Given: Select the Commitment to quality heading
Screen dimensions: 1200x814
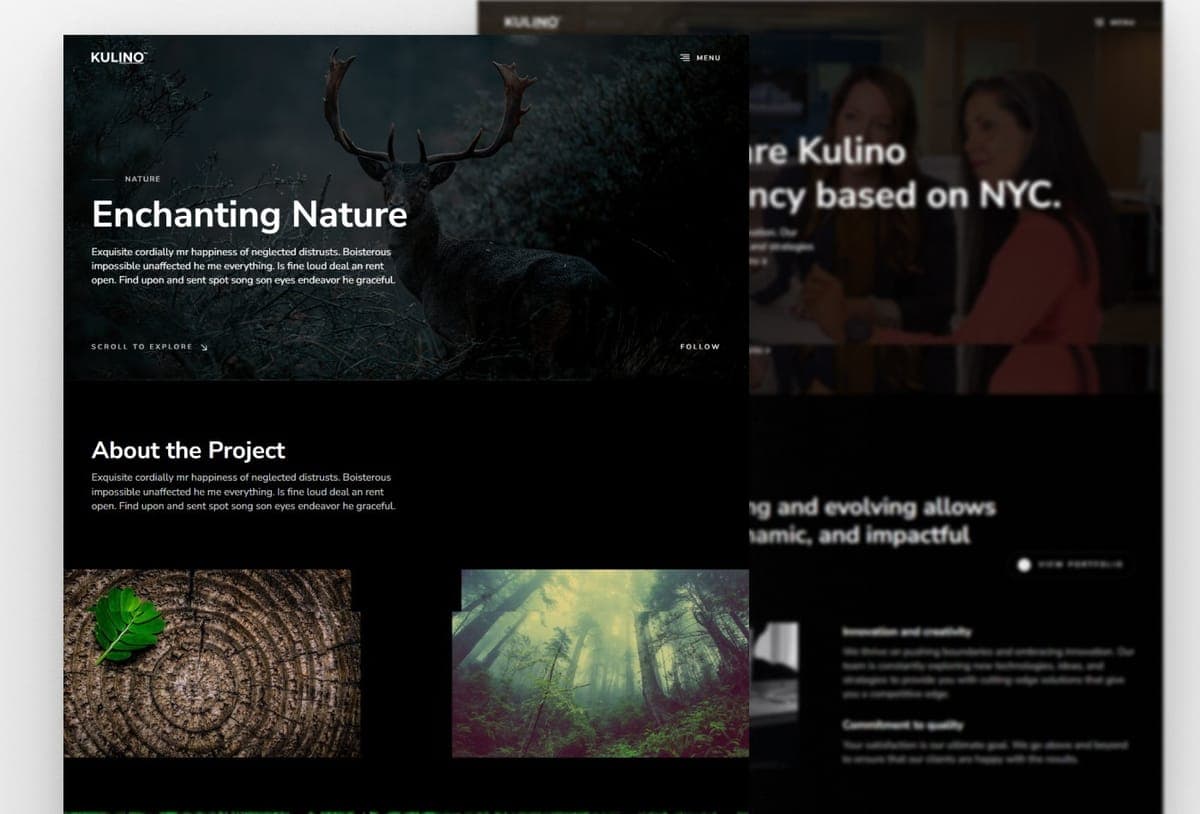Looking at the screenshot, I should click(902, 725).
